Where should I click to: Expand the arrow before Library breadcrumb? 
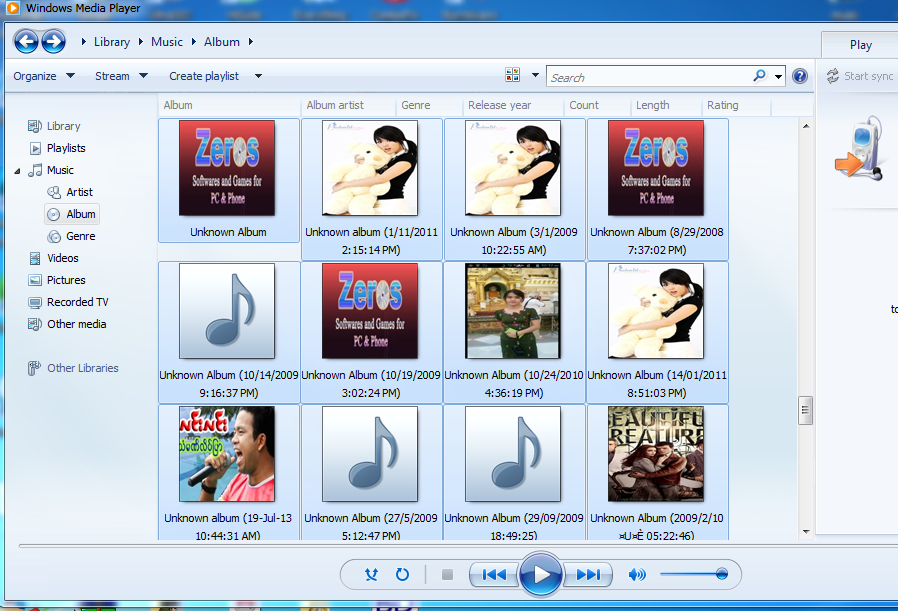click(x=84, y=41)
